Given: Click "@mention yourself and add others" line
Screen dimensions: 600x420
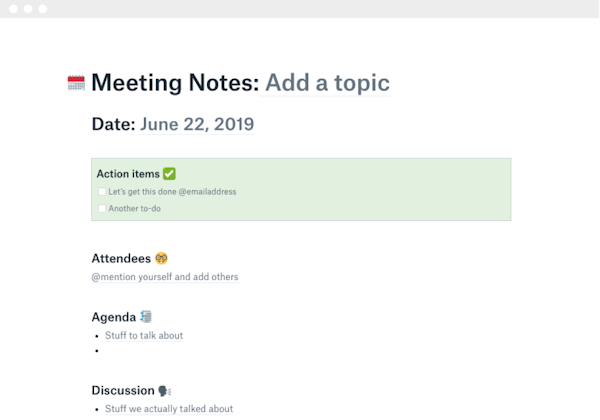Looking at the screenshot, I should point(165,277).
